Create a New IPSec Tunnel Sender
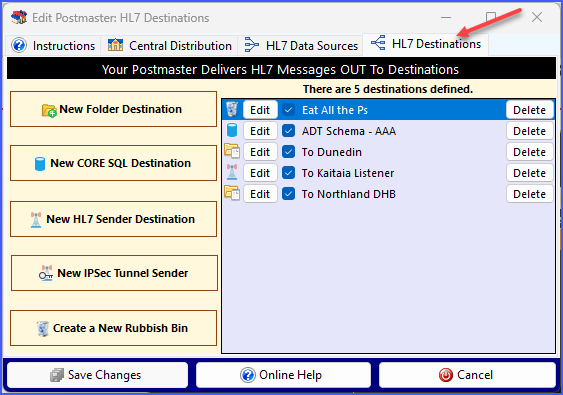The image size is (563, 395). pos(114,273)
